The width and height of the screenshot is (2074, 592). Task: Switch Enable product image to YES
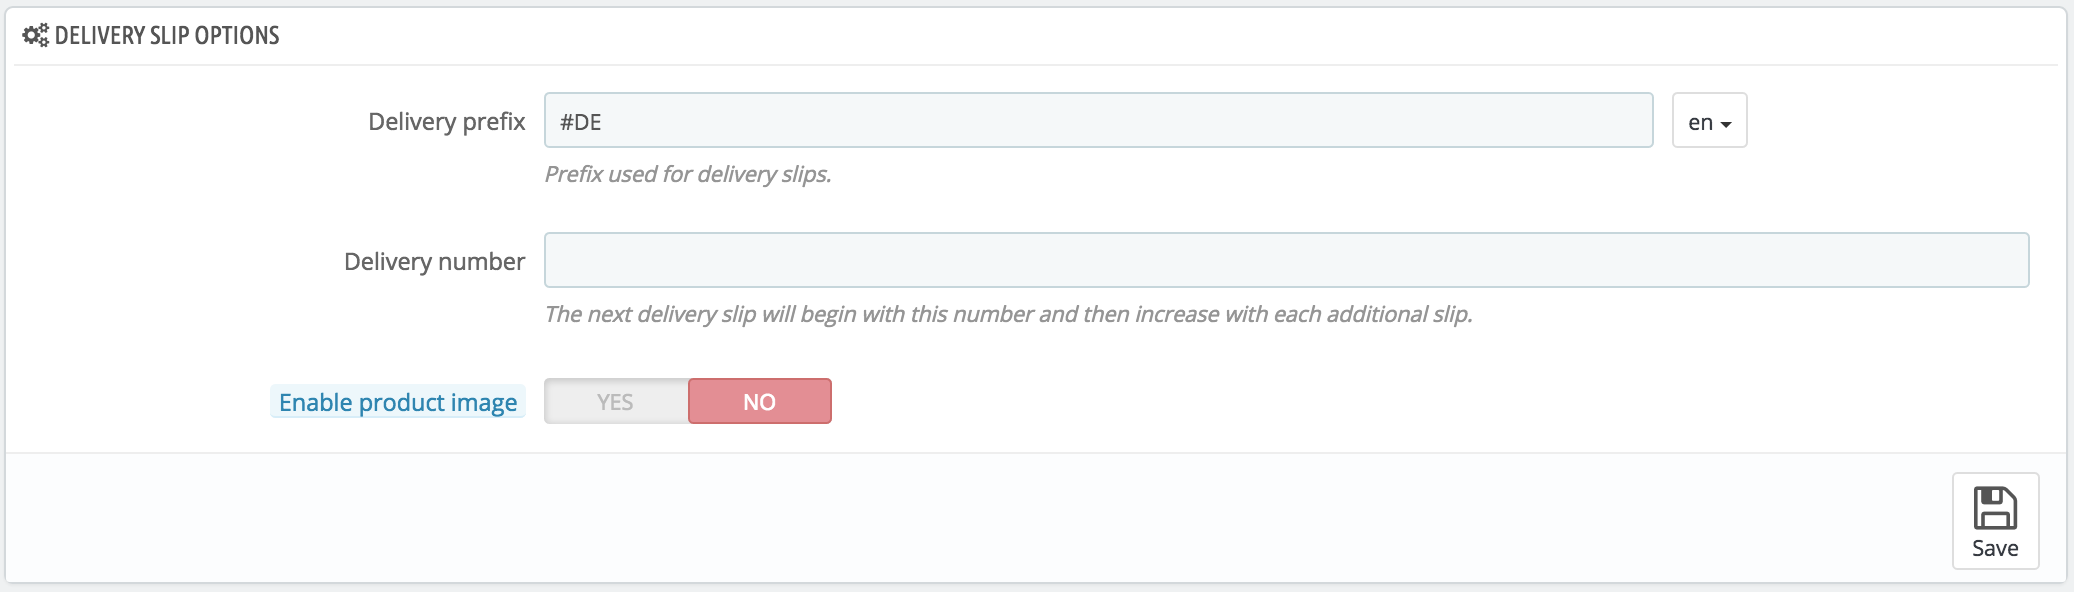[x=616, y=402]
